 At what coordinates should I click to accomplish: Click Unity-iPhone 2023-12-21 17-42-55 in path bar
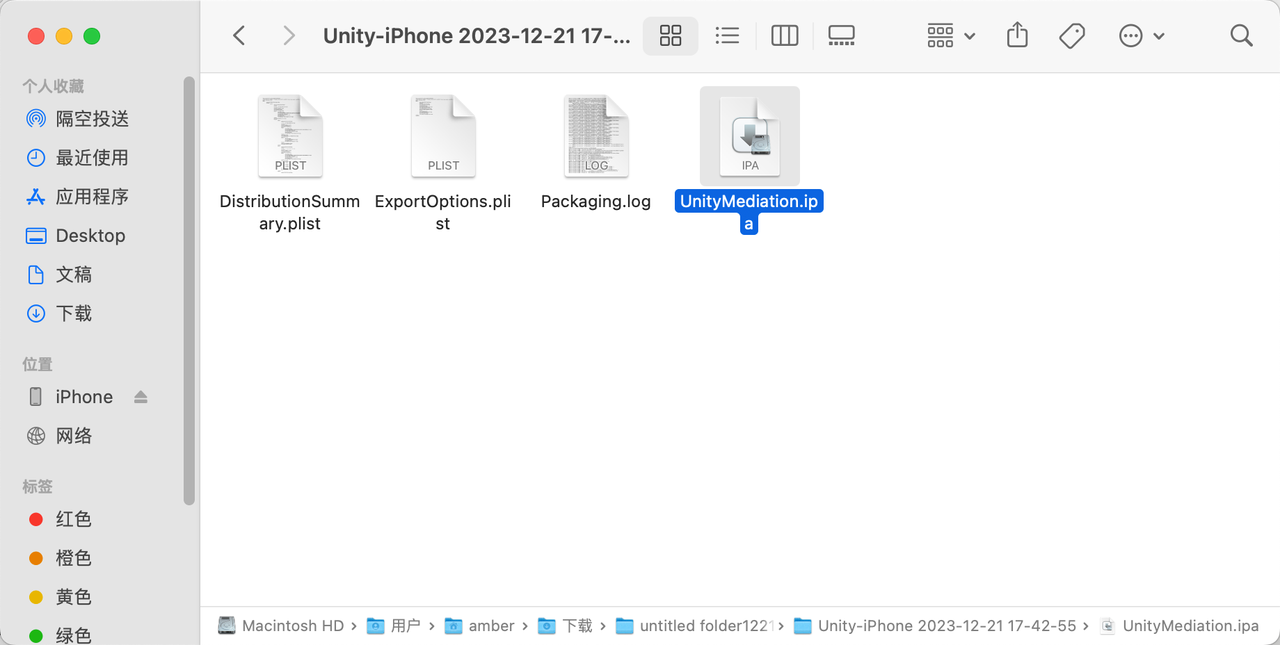935,626
